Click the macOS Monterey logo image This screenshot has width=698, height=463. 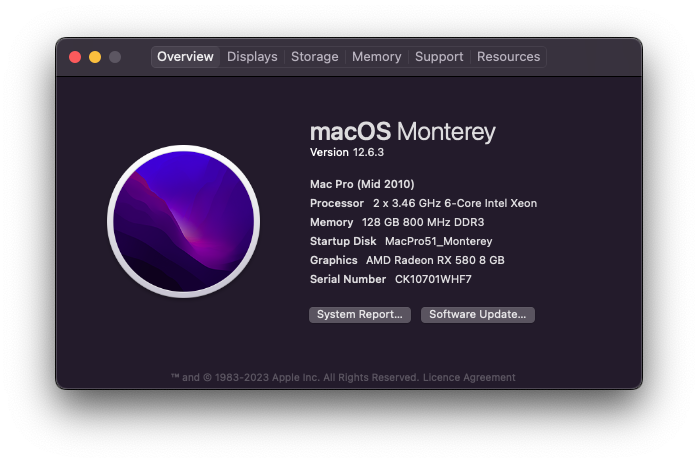tap(183, 221)
